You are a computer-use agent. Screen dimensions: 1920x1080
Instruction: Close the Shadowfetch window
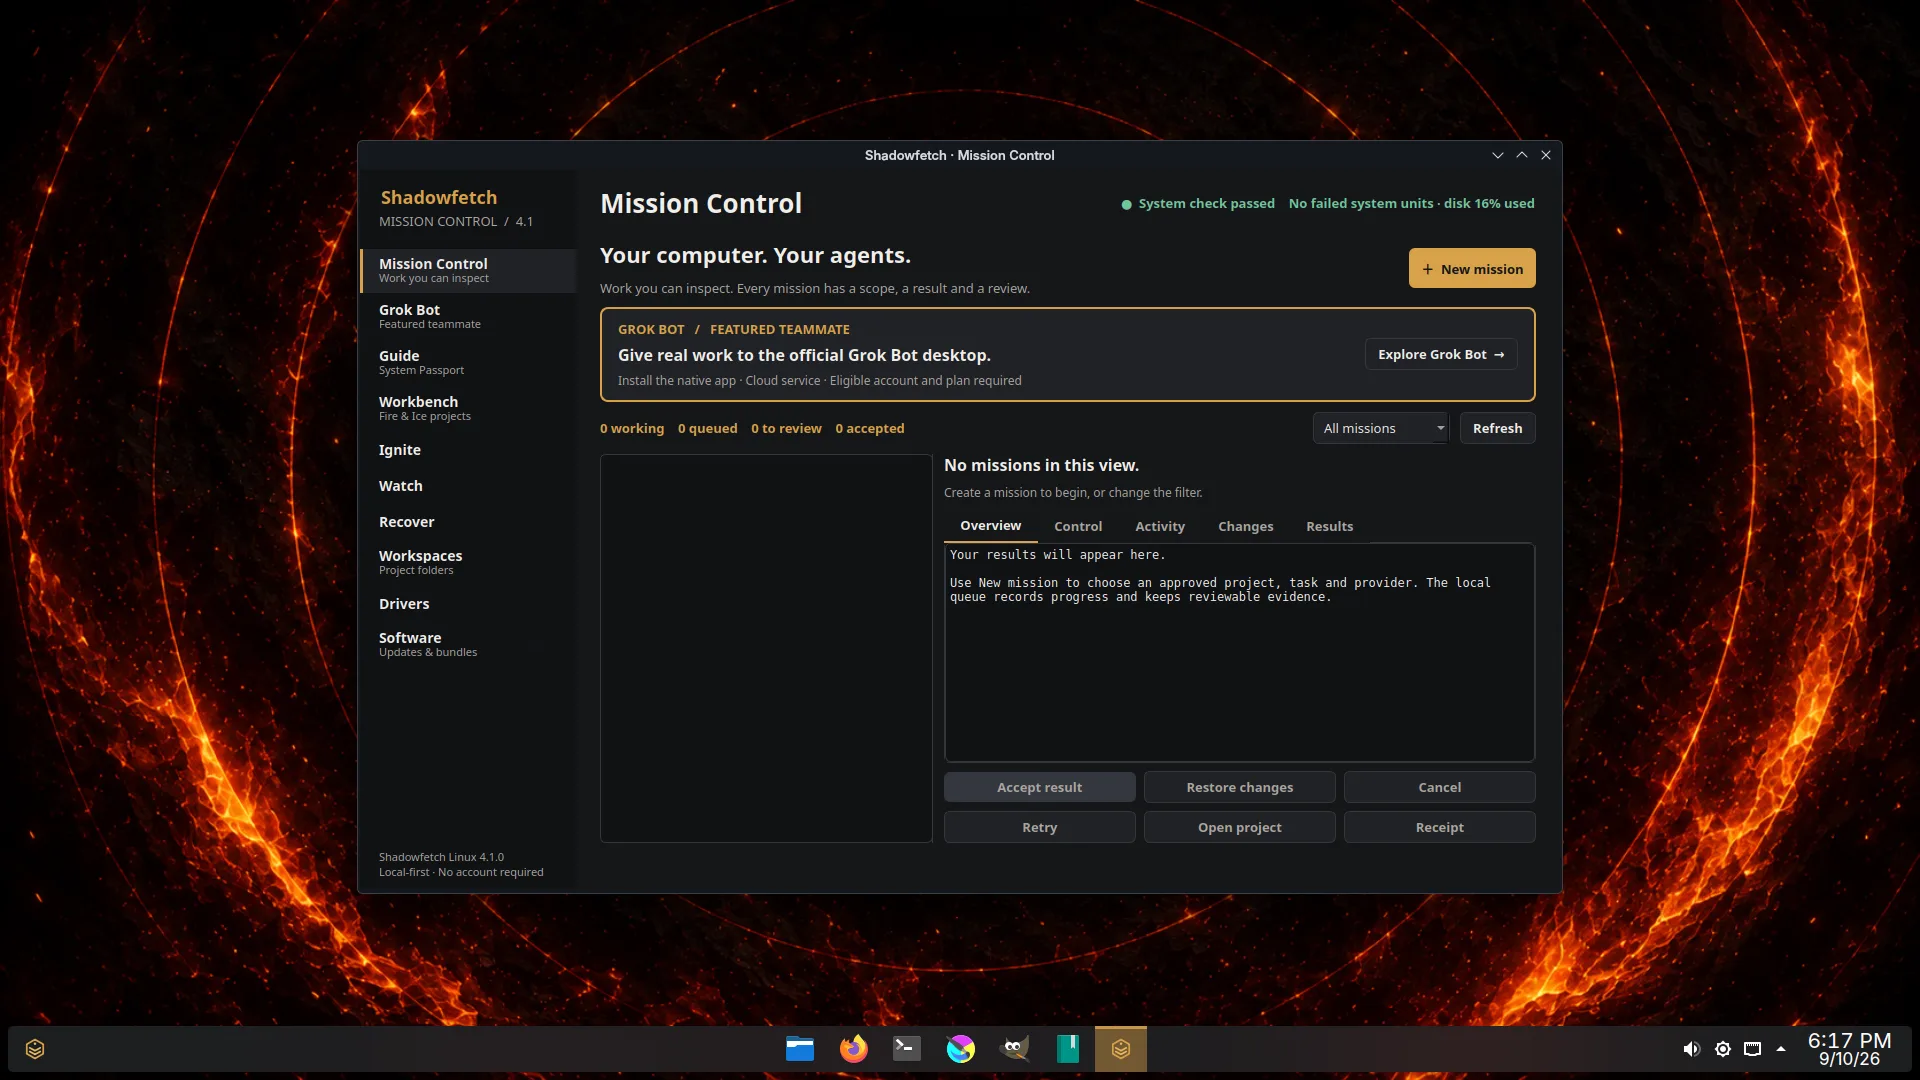click(x=1546, y=155)
